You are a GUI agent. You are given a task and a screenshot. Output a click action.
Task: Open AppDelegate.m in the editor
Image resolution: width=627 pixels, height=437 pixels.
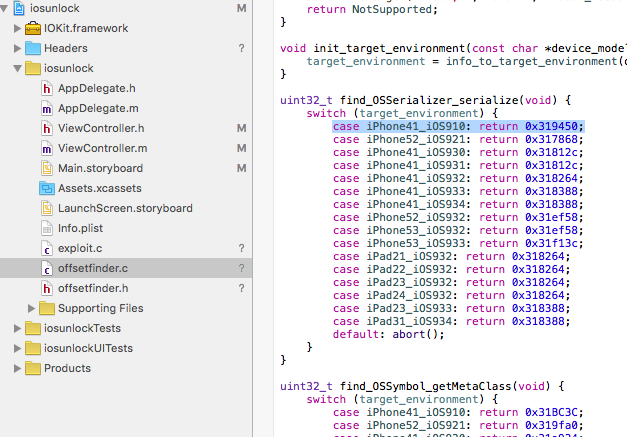(x=98, y=108)
